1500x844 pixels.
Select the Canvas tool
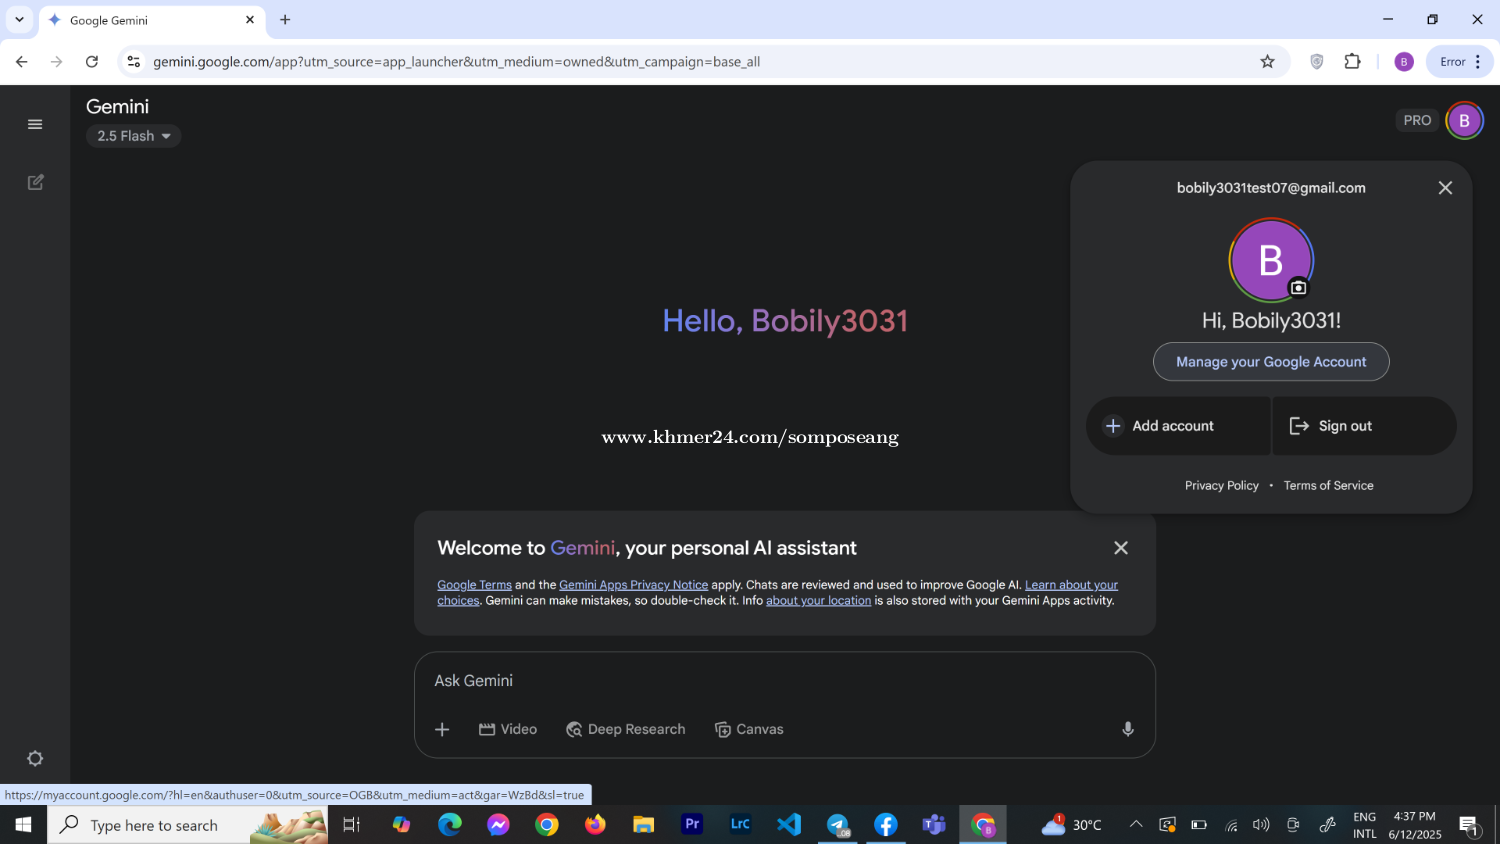[x=749, y=730]
